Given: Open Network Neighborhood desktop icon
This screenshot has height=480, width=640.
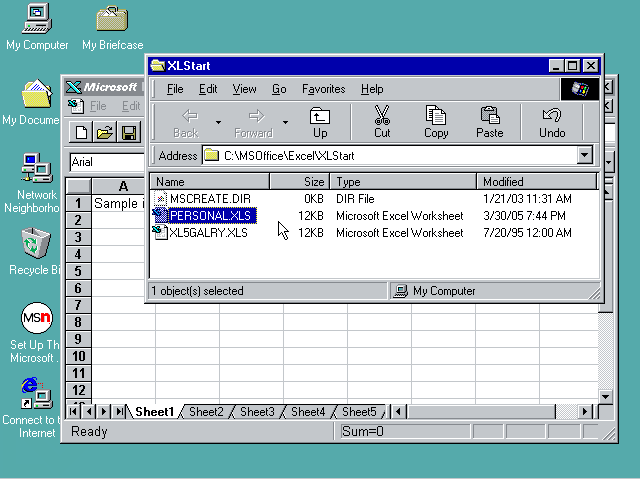Looking at the screenshot, I should [x=37, y=168].
